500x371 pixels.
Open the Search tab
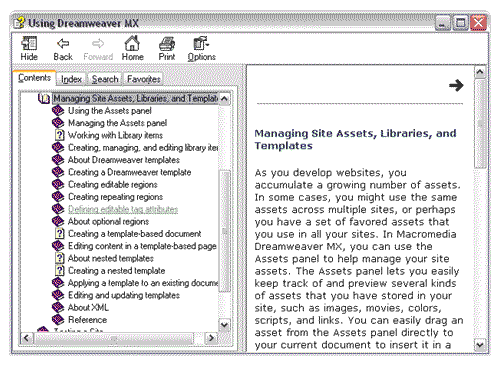point(105,79)
